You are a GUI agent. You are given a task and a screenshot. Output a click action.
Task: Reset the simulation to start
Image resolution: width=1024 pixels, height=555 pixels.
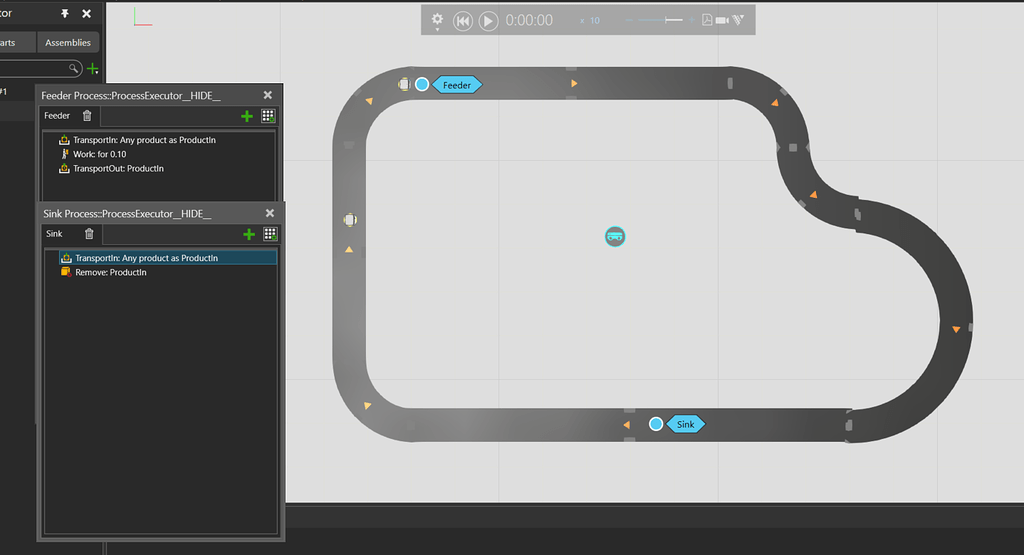click(462, 21)
